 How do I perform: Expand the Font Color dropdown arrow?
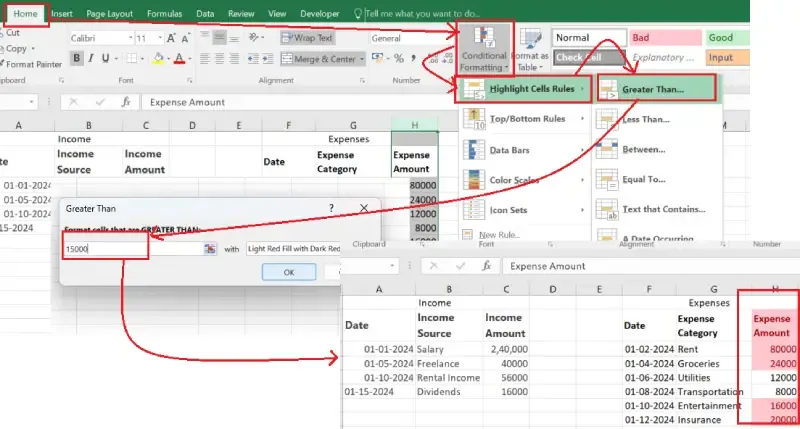189,59
